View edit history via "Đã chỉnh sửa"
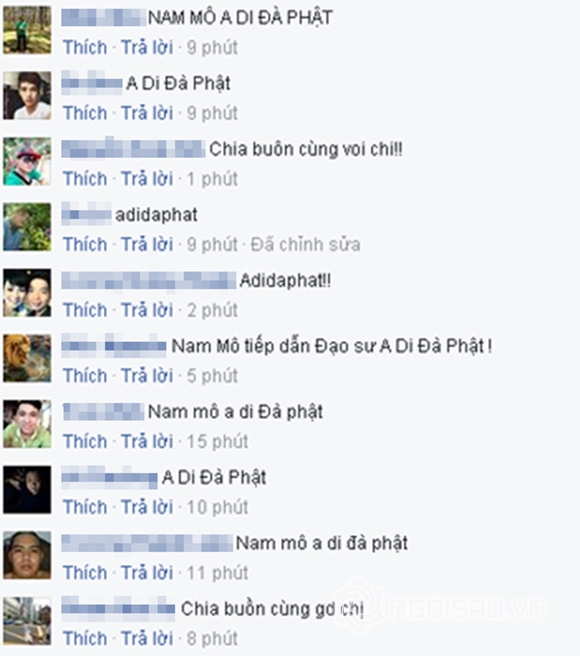 (x=305, y=244)
